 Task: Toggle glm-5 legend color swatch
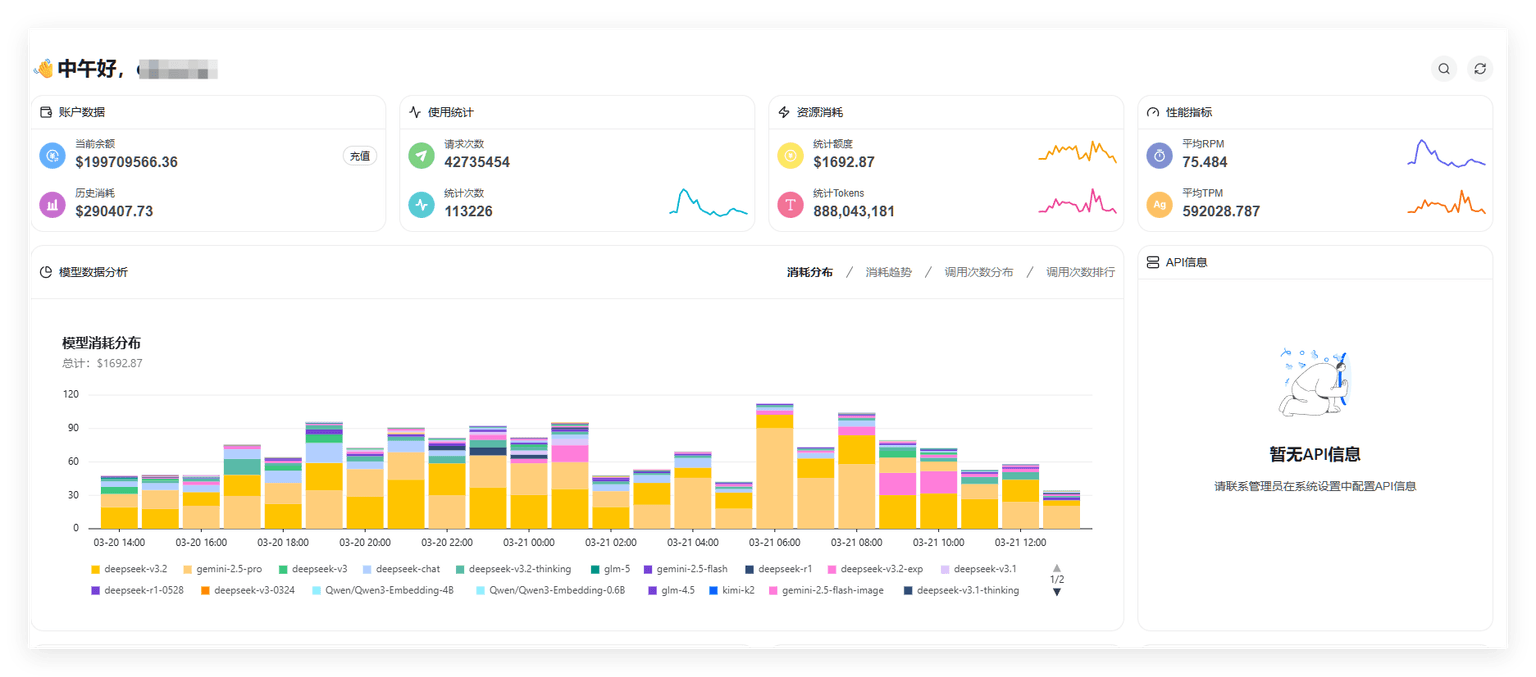[x=594, y=569]
